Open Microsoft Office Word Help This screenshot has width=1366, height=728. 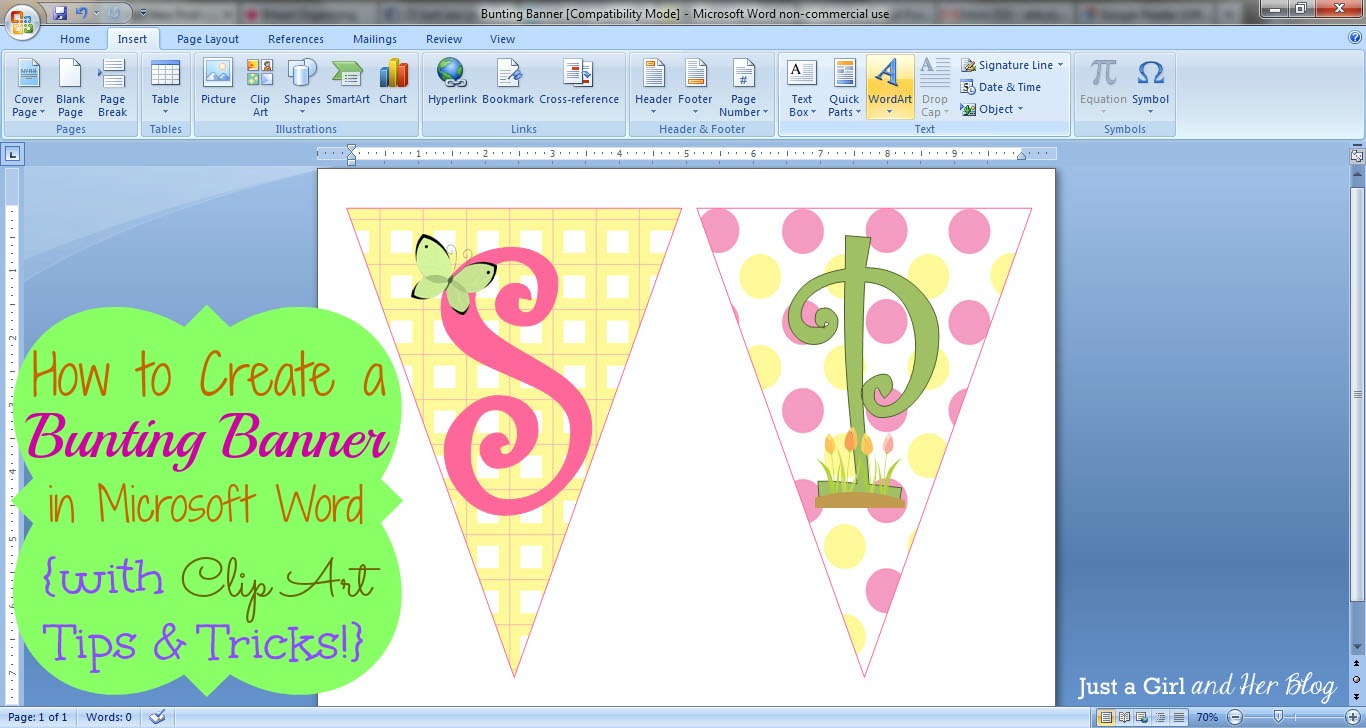(1355, 37)
